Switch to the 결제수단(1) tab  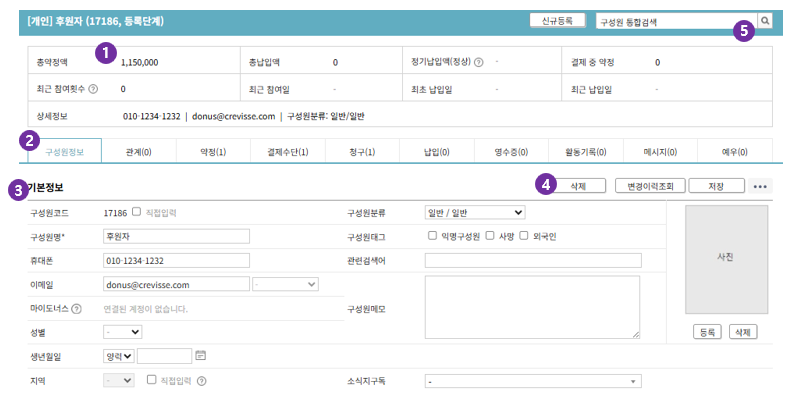point(288,151)
